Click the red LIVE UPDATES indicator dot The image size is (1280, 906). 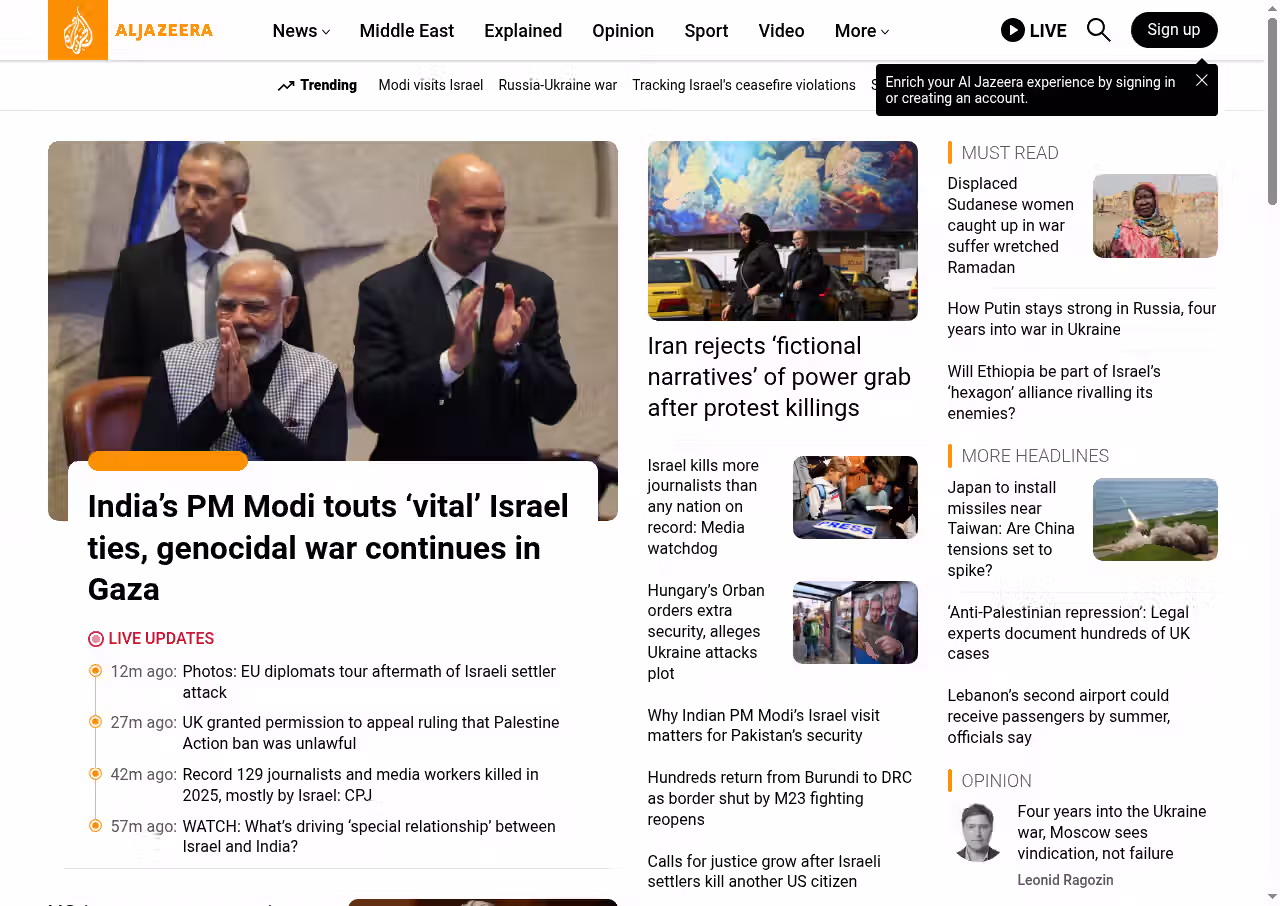pyautogui.click(x=96, y=639)
